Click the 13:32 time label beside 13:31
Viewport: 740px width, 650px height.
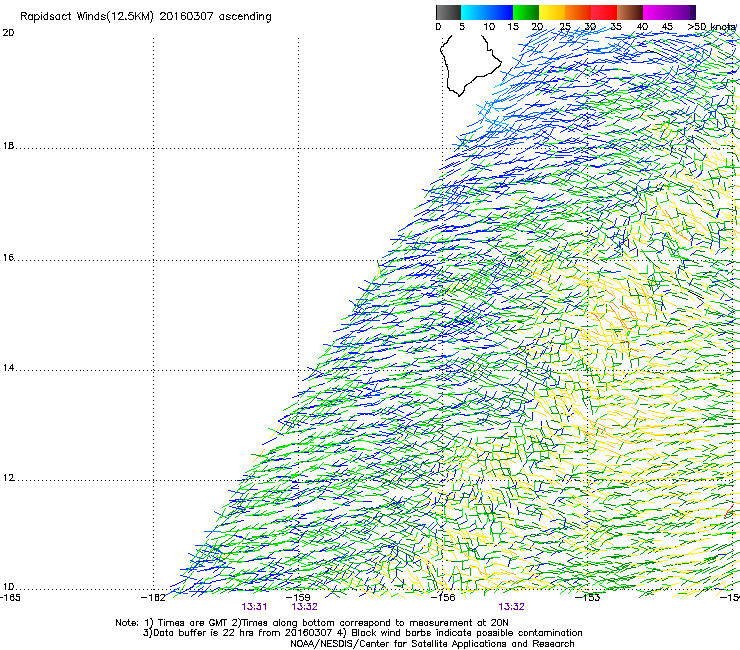point(304,607)
